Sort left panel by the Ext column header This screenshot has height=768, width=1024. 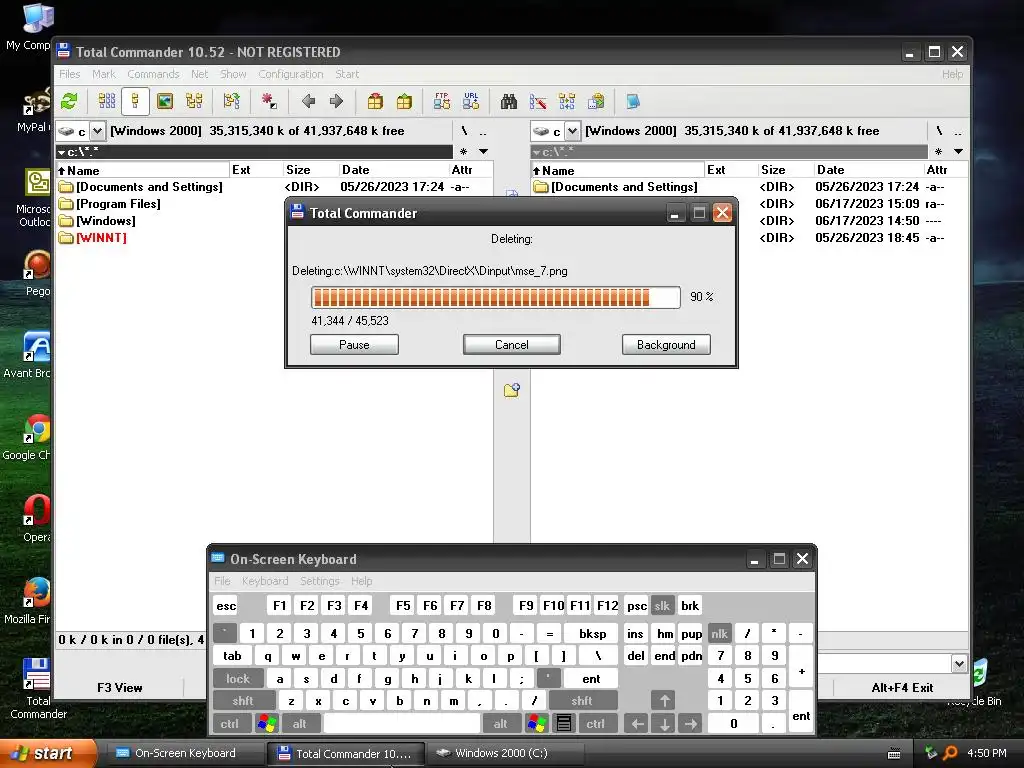coord(256,170)
